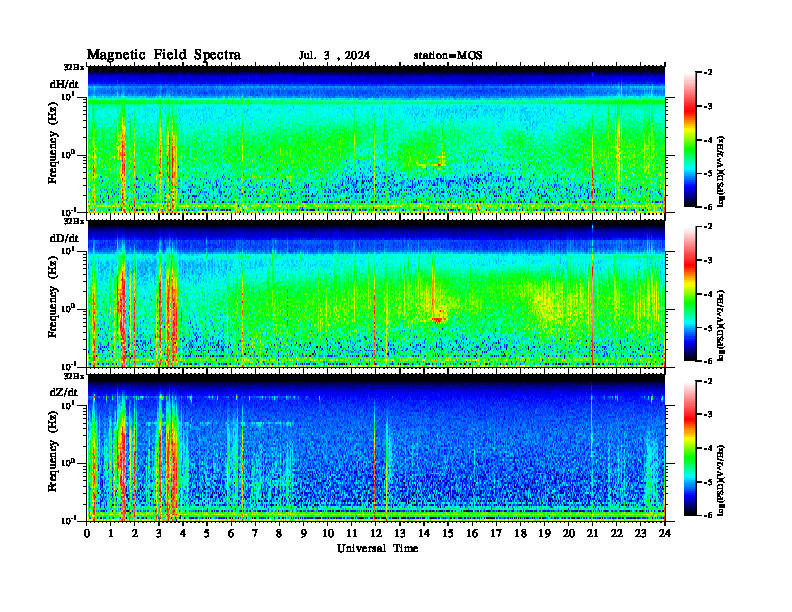
Task: Click hour 9 on the Universal Time axis
Action: [x=304, y=534]
